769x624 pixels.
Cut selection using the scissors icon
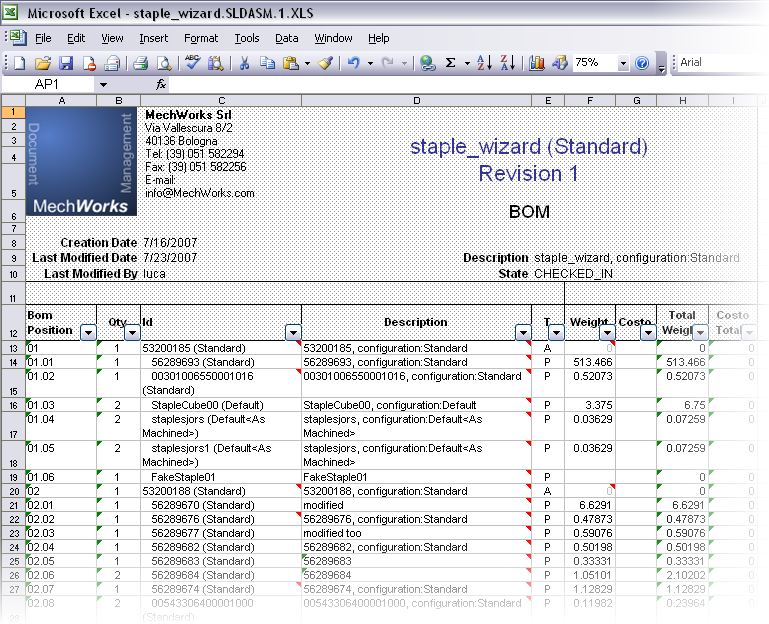pos(244,63)
